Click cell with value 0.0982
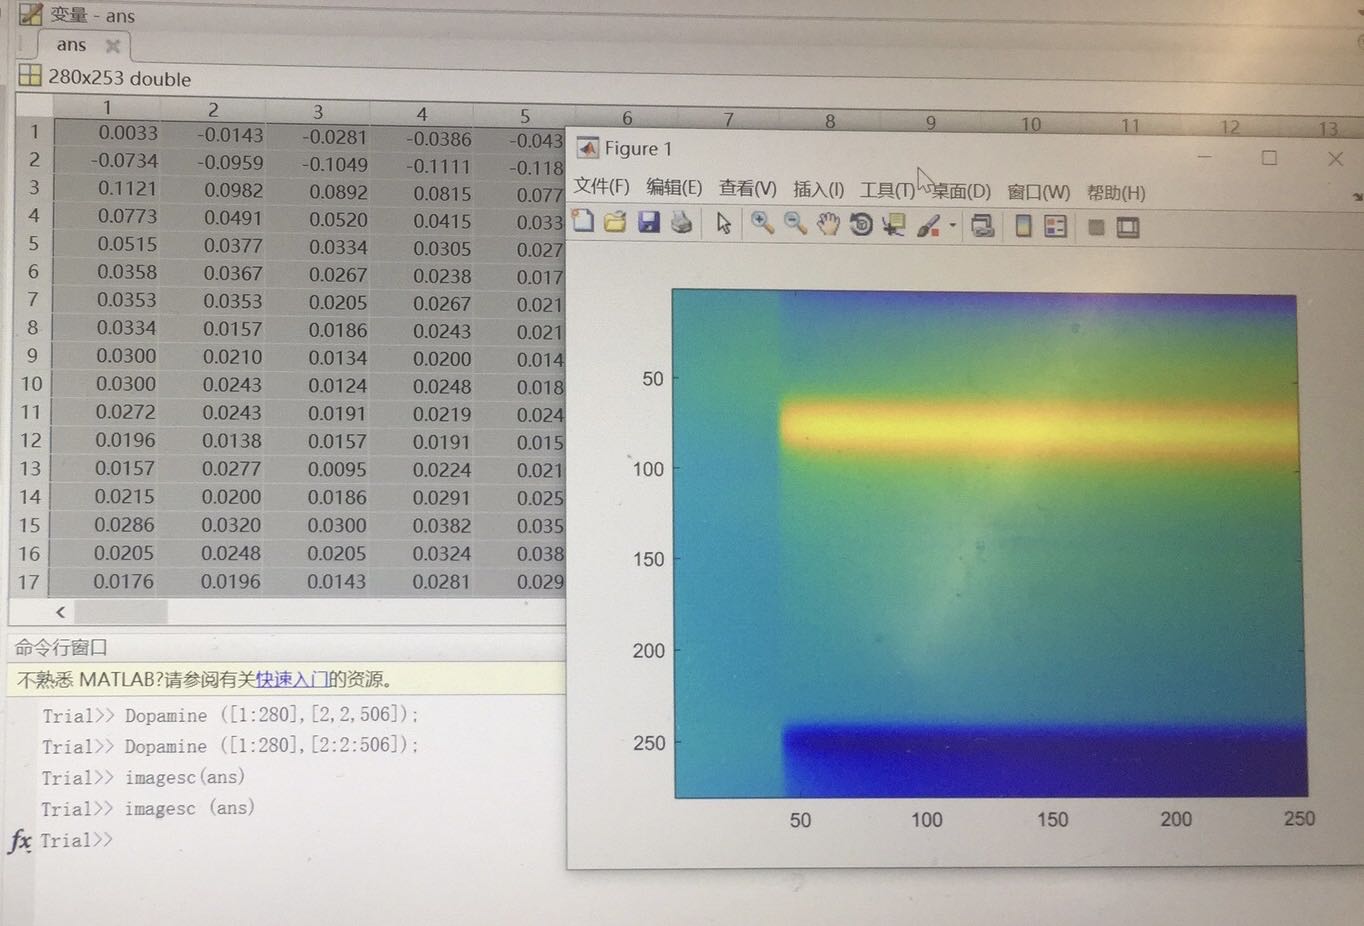 233,190
